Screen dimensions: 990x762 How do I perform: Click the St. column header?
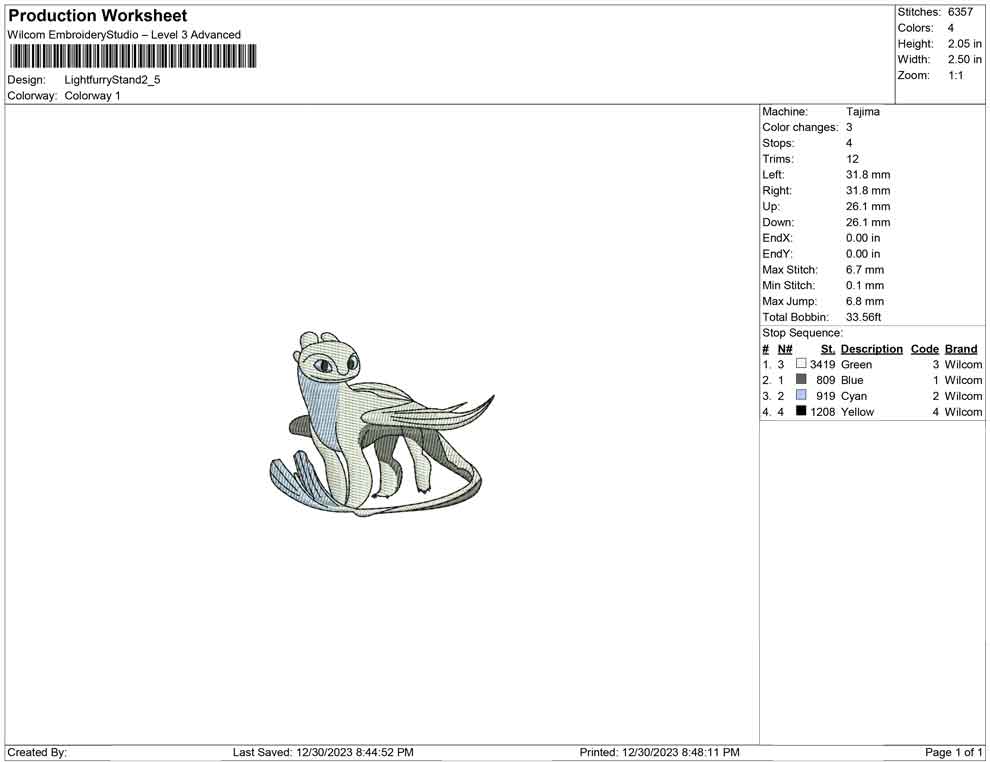tap(828, 349)
